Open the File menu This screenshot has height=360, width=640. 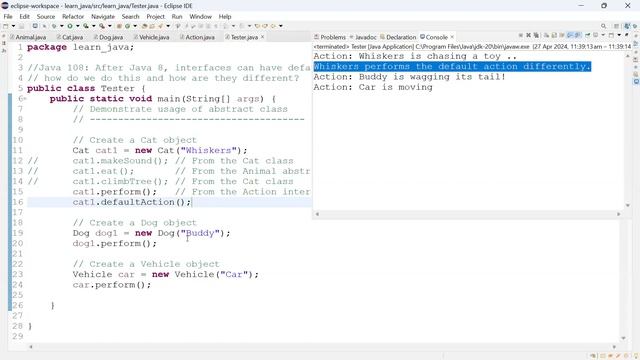[8, 16]
